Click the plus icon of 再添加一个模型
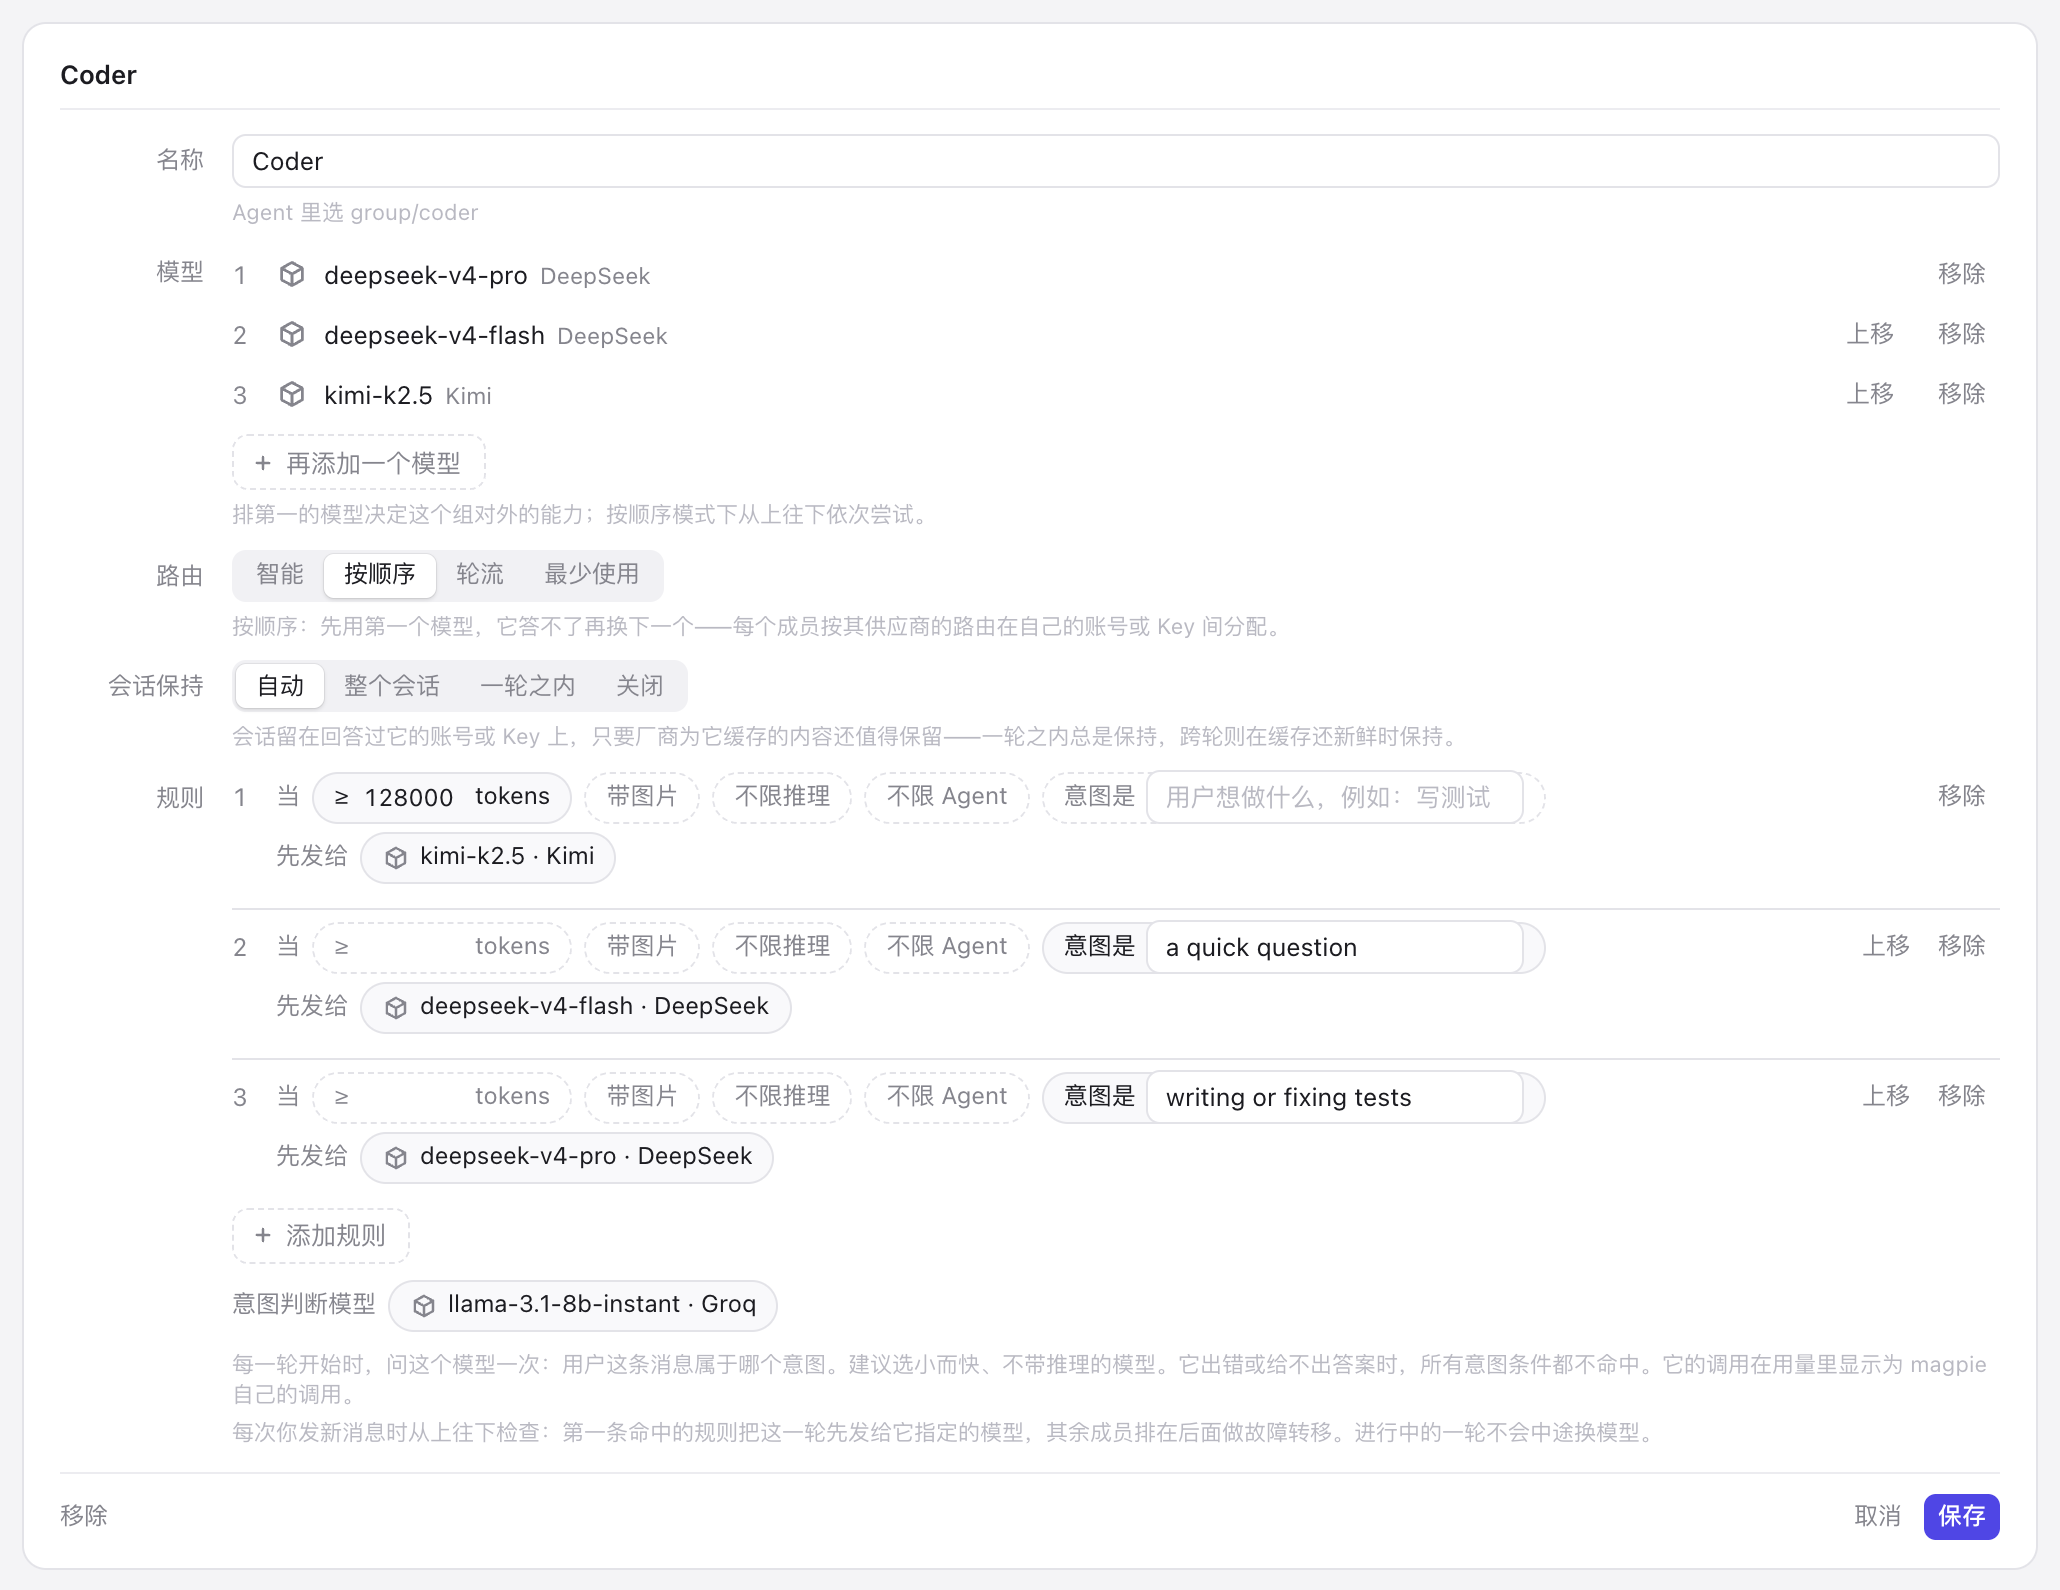Viewport: 2060px width, 1590px height. tap(263, 463)
